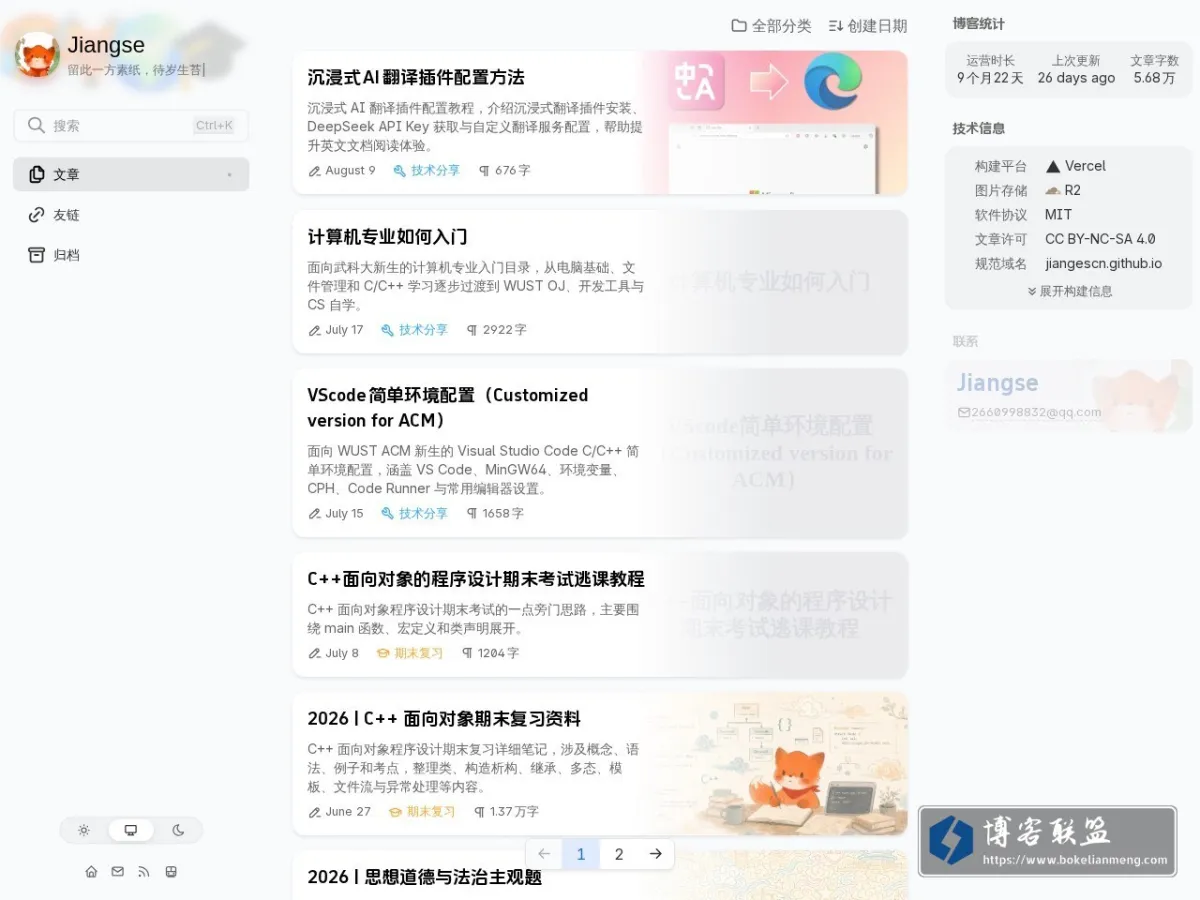Click the folder icon beside 全部分类
This screenshot has width=1200, height=900.
[x=739, y=26]
